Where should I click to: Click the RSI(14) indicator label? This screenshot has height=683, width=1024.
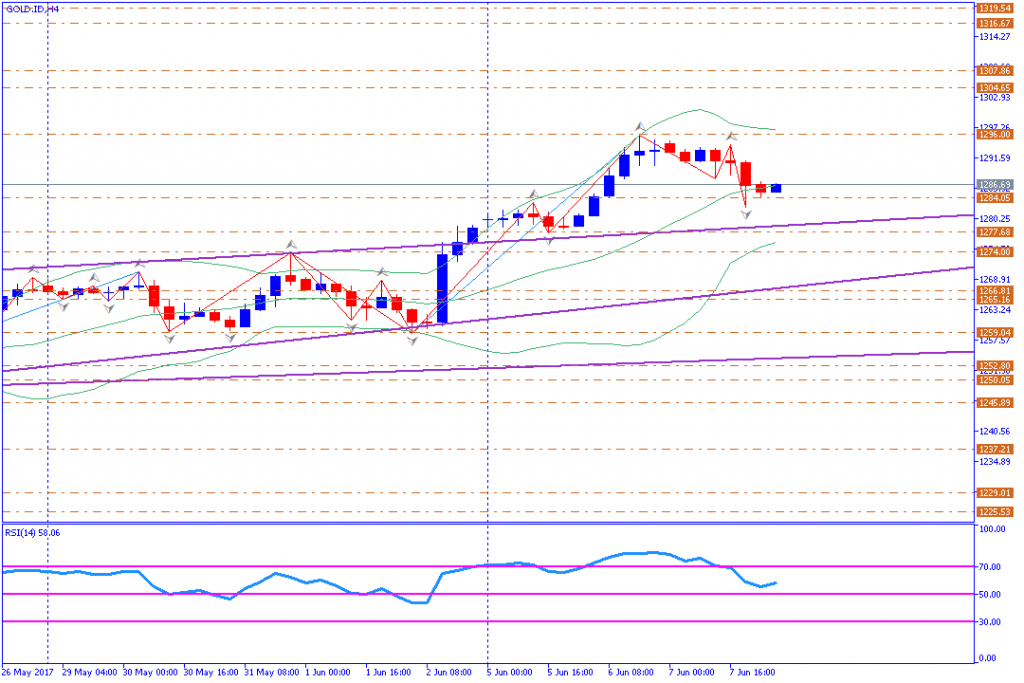coord(34,533)
